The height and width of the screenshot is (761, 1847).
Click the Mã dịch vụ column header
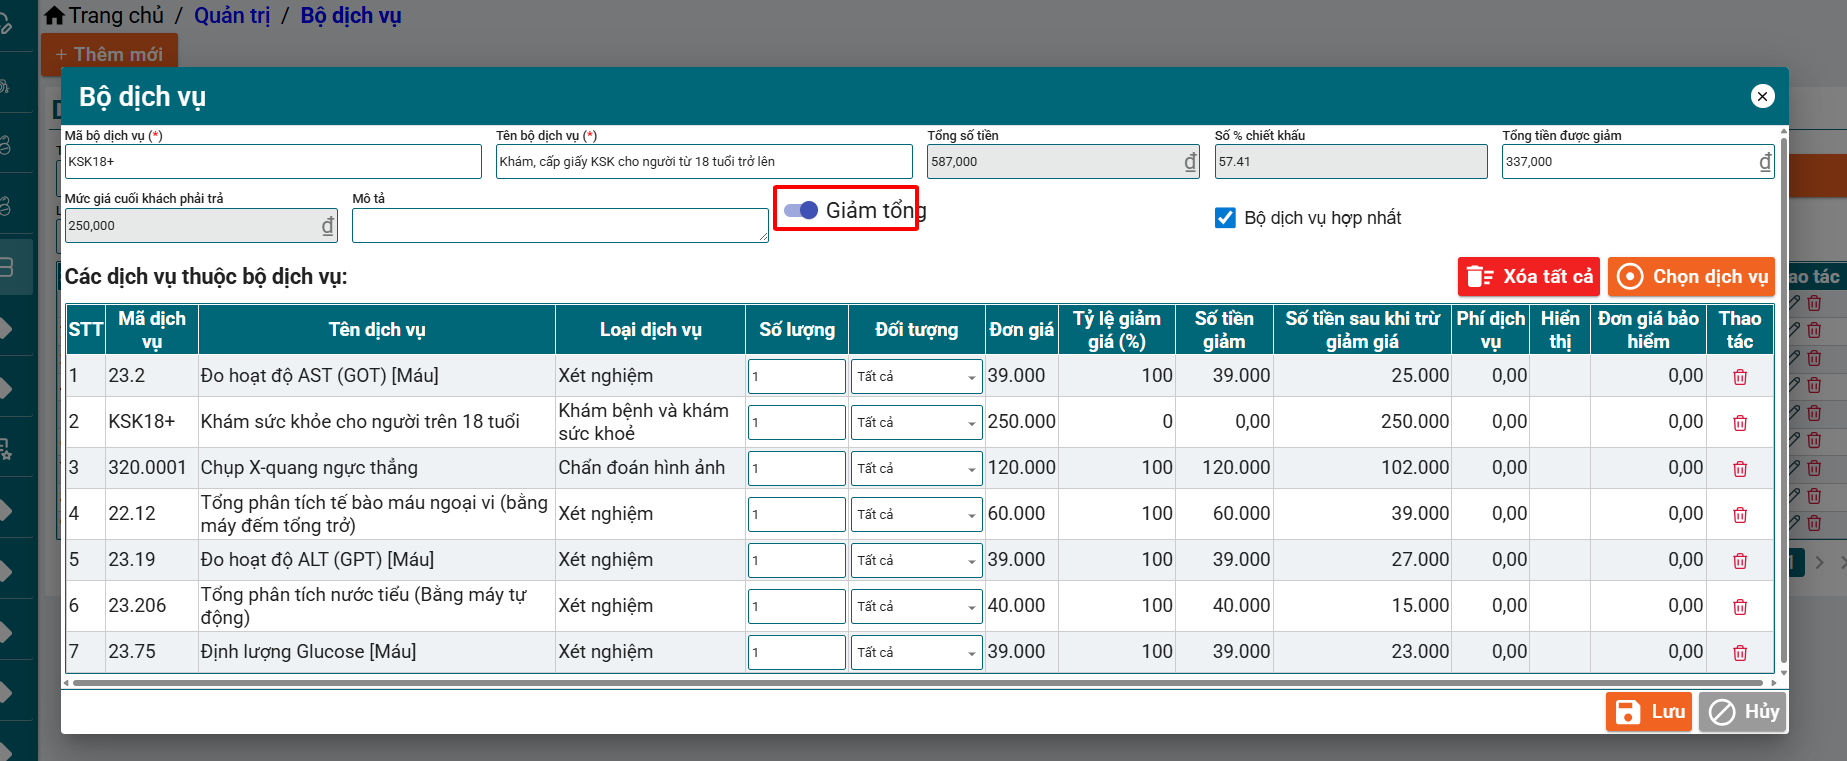(152, 330)
